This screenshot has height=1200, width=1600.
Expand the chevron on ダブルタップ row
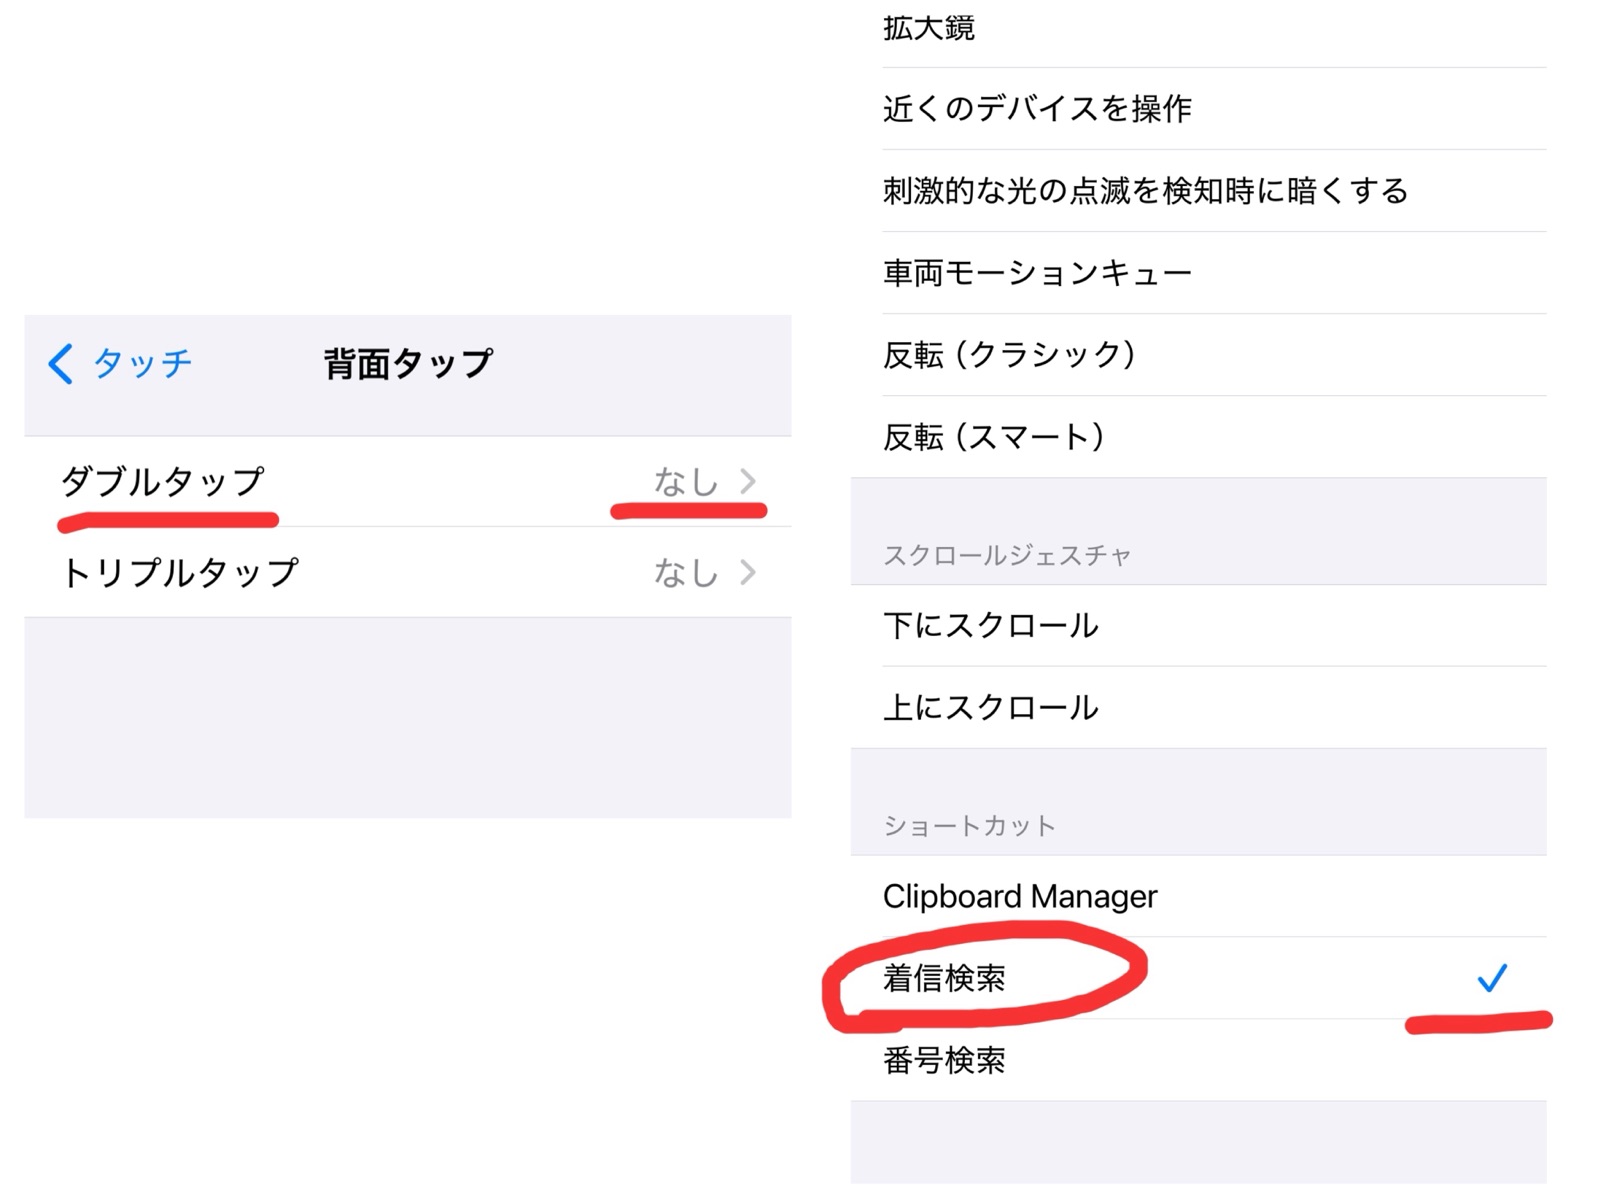tap(748, 481)
